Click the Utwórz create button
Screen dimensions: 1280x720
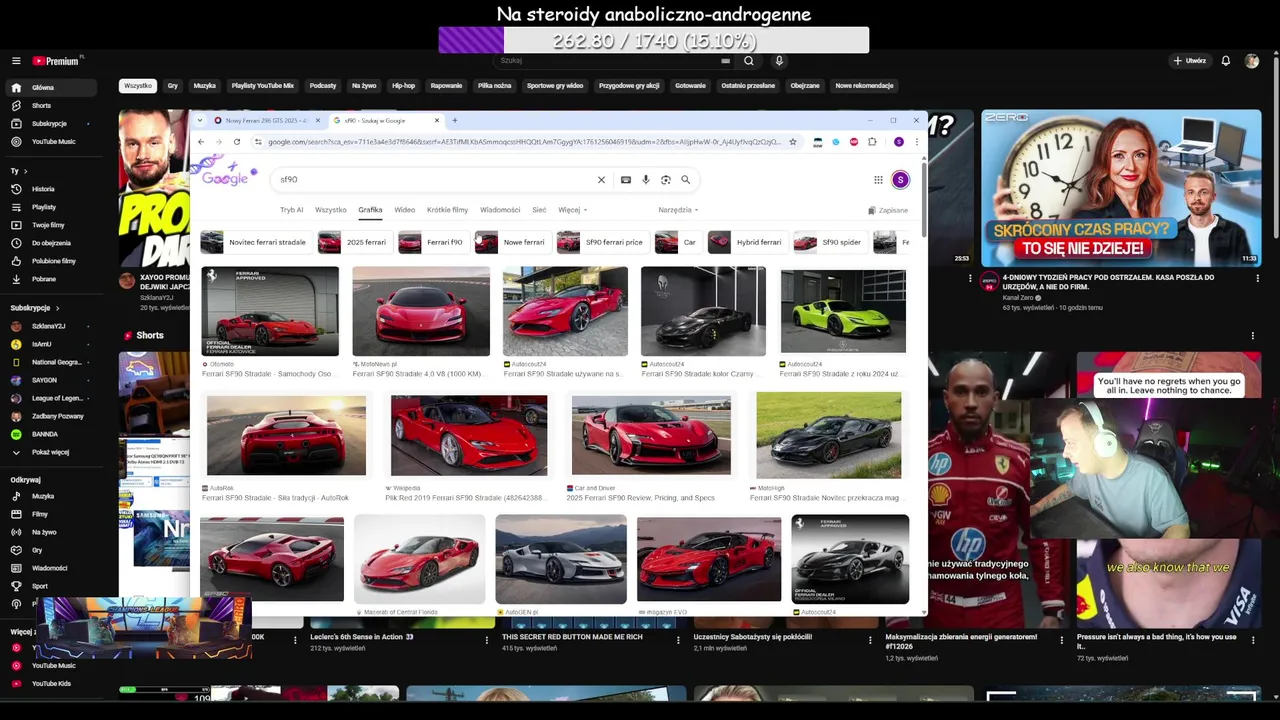coord(1190,61)
